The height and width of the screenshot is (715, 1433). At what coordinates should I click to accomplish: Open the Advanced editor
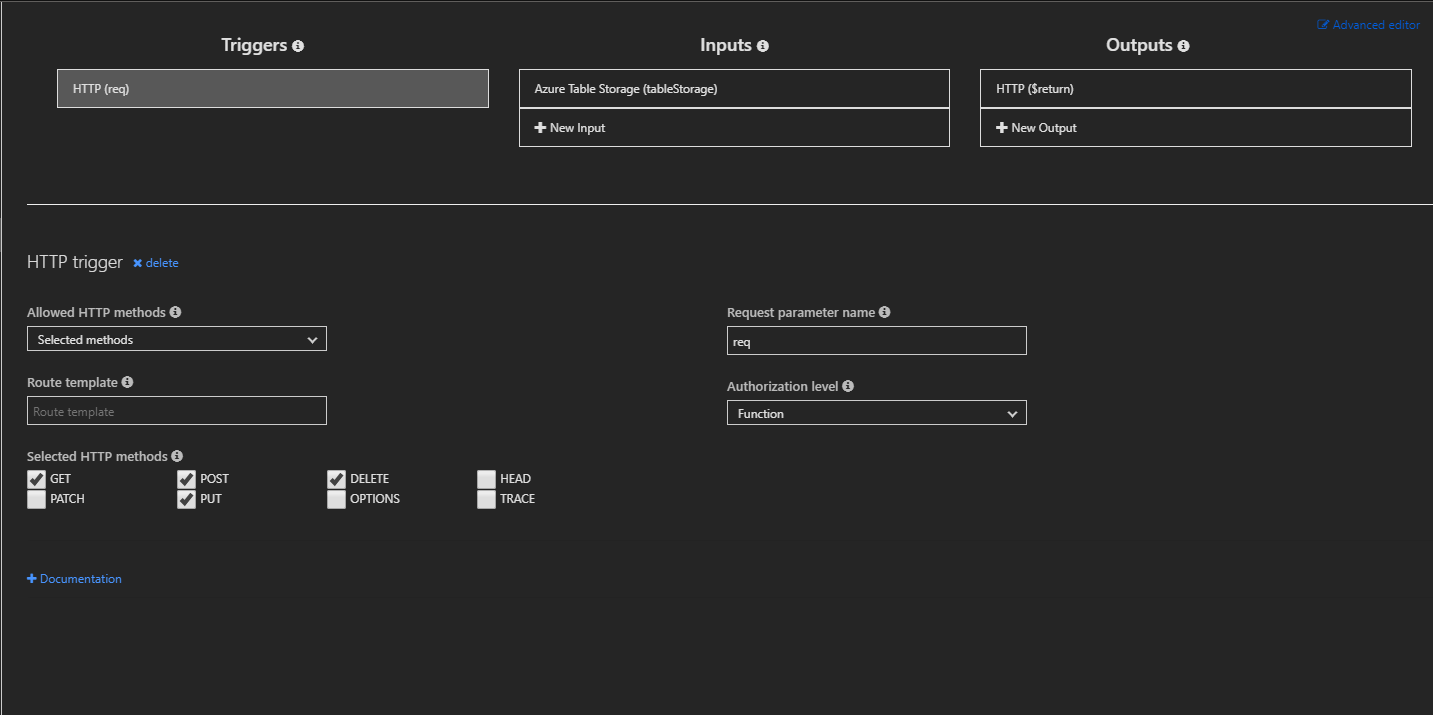pyautogui.click(x=1368, y=24)
